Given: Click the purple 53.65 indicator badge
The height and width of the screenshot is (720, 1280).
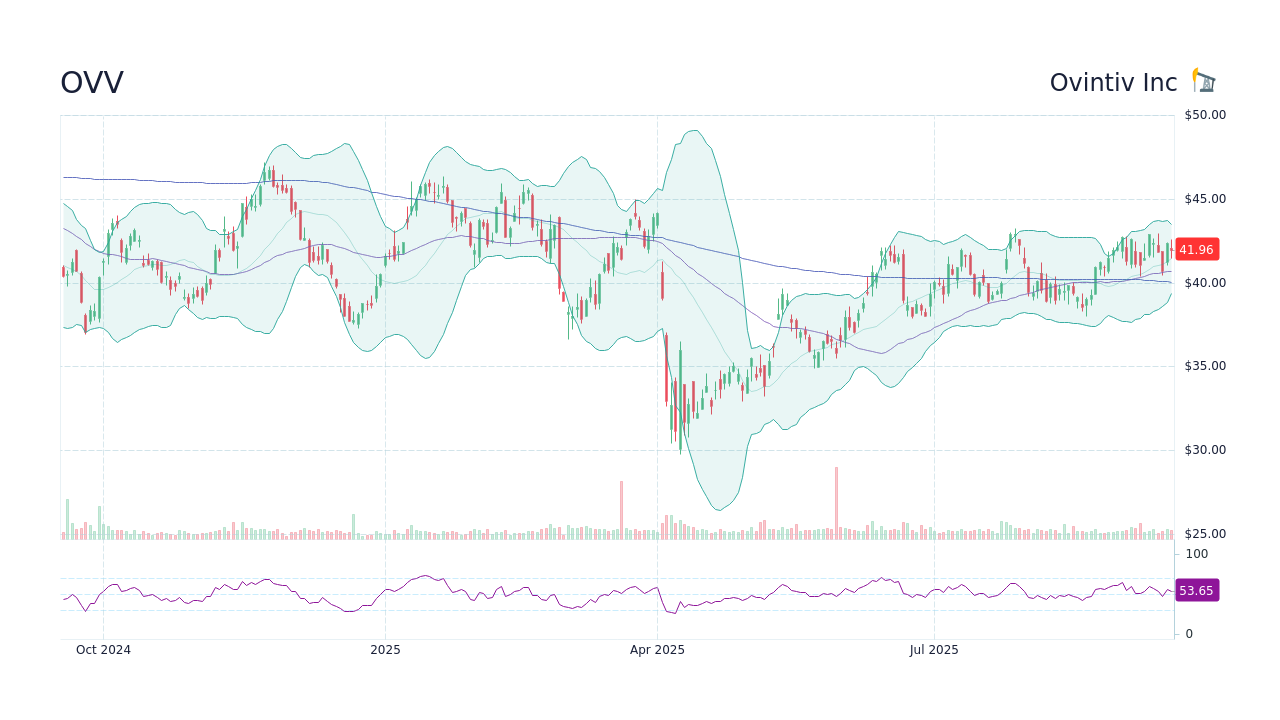Looking at the screenshot, I should pos(1196,591).
